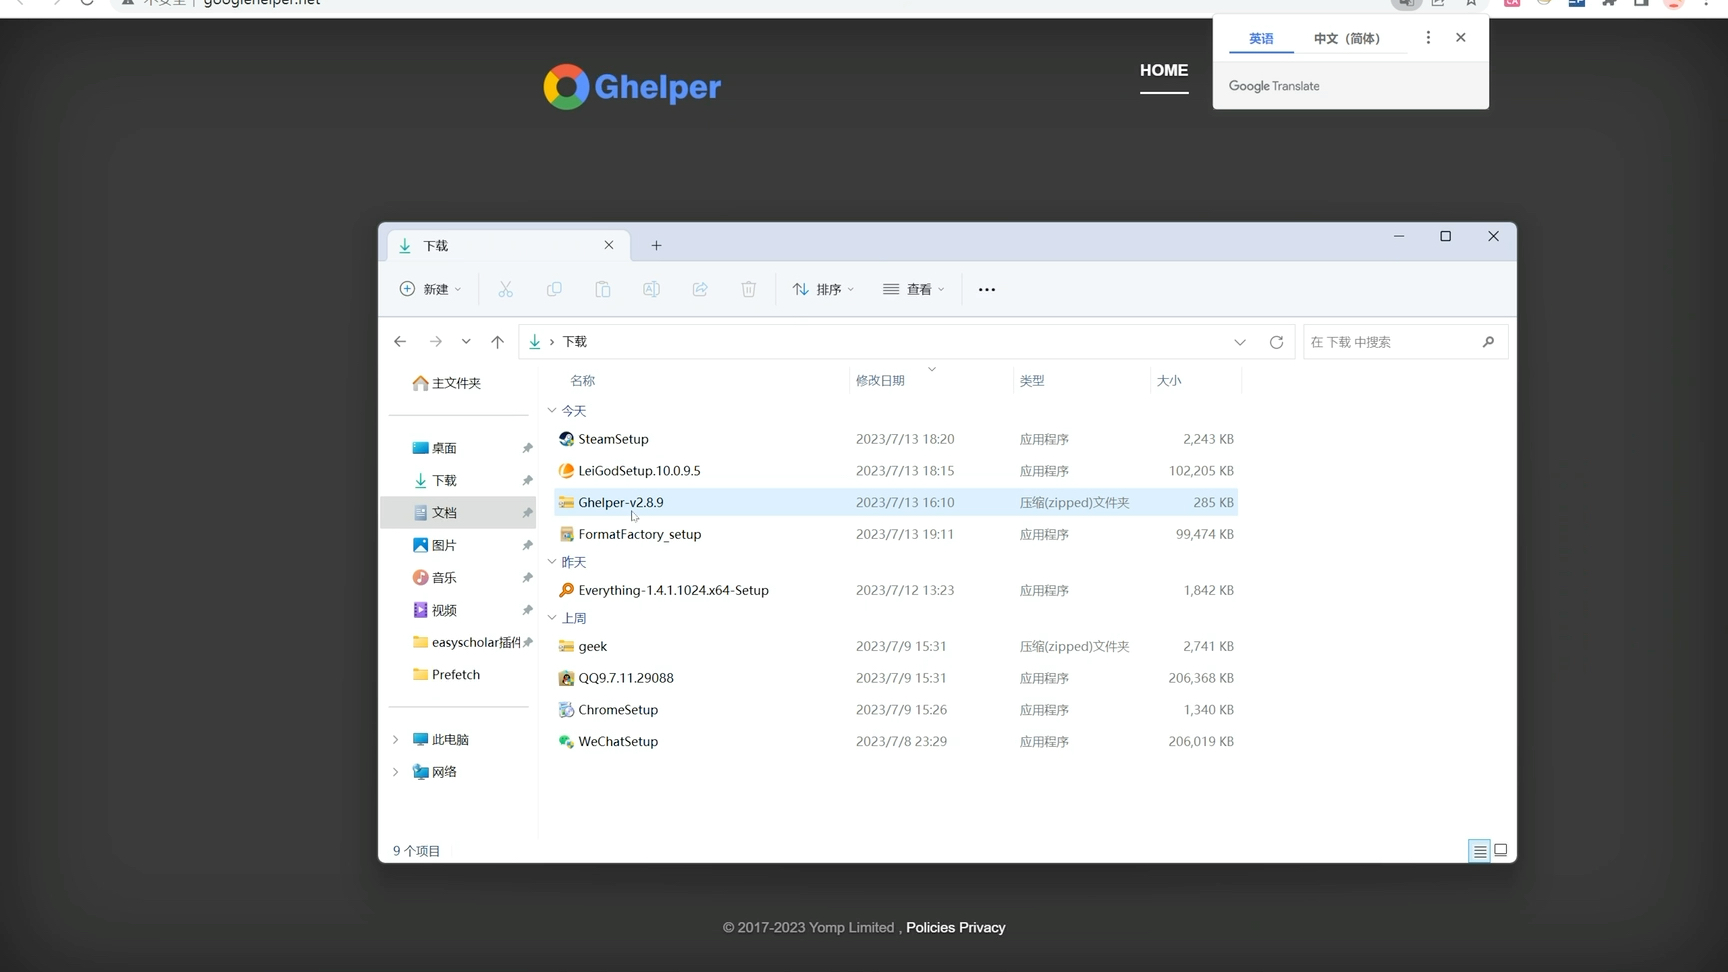This screenshot has width=1728, height=972.
Task: Select the Rename icon in the toolbar
Action: (x=651, y=289)
